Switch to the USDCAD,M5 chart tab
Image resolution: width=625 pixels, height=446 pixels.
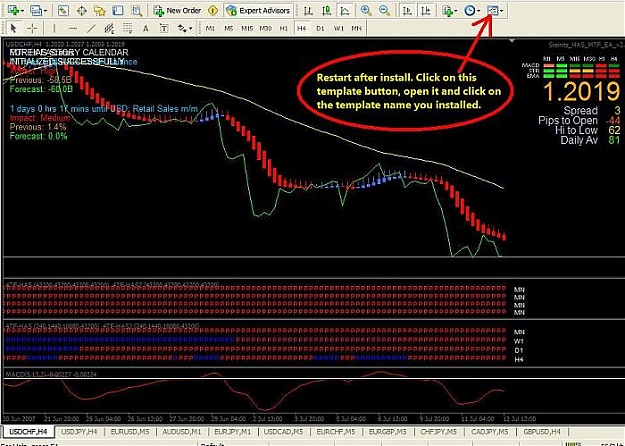pos(283,432)
